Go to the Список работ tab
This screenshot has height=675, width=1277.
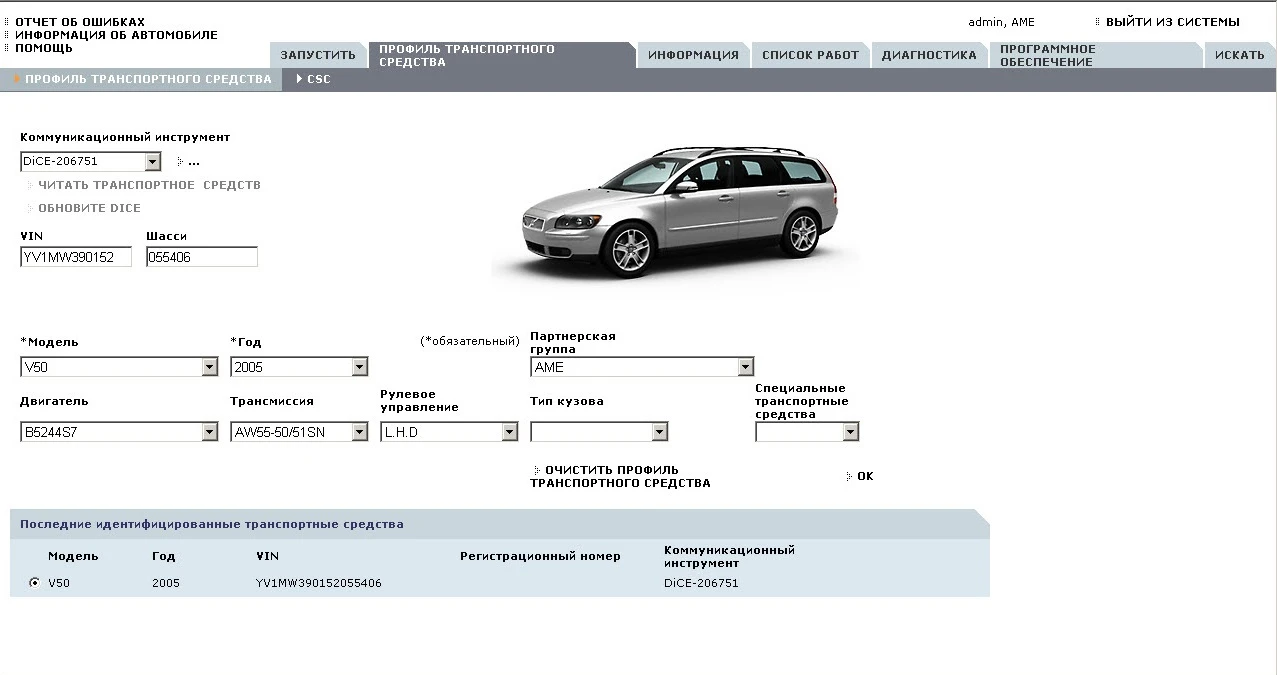[x=810, y=55]
